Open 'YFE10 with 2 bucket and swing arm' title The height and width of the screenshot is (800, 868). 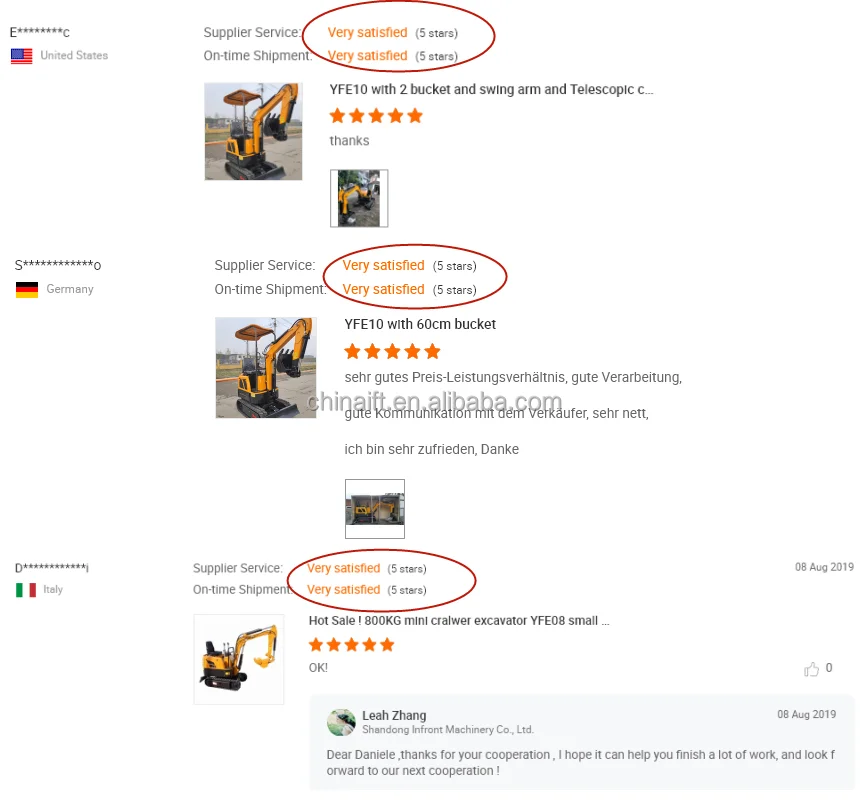[491, 90]
